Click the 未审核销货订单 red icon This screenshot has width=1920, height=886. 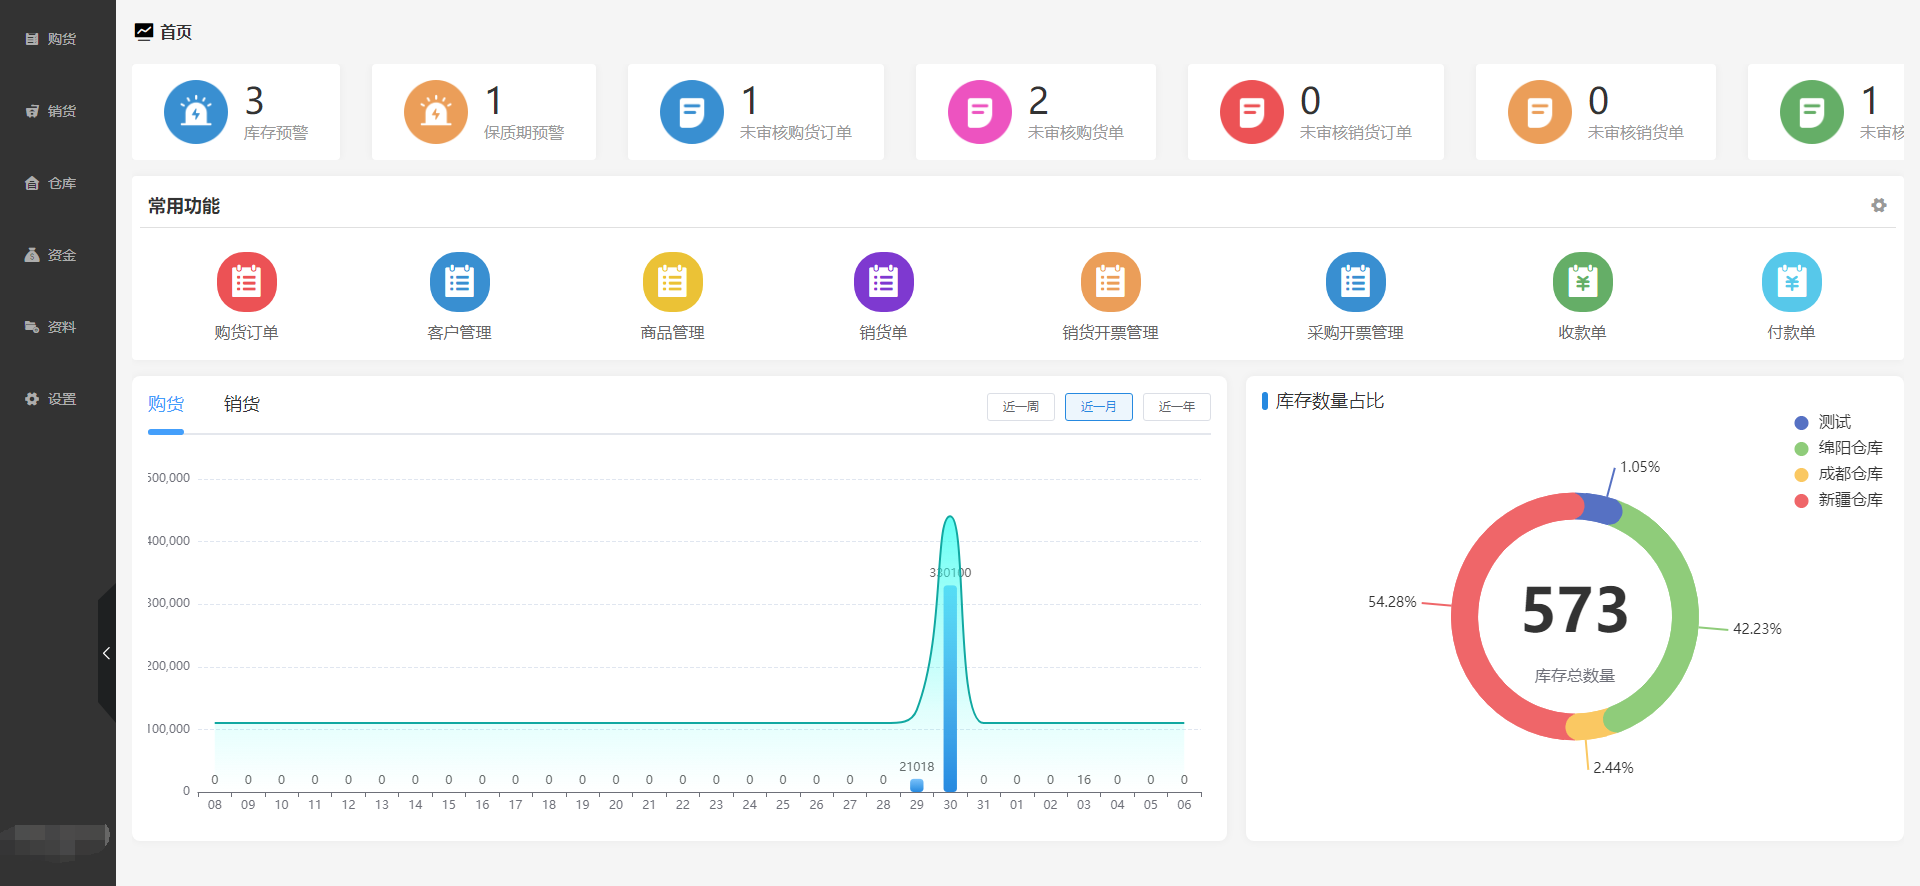pos(1252,112)
